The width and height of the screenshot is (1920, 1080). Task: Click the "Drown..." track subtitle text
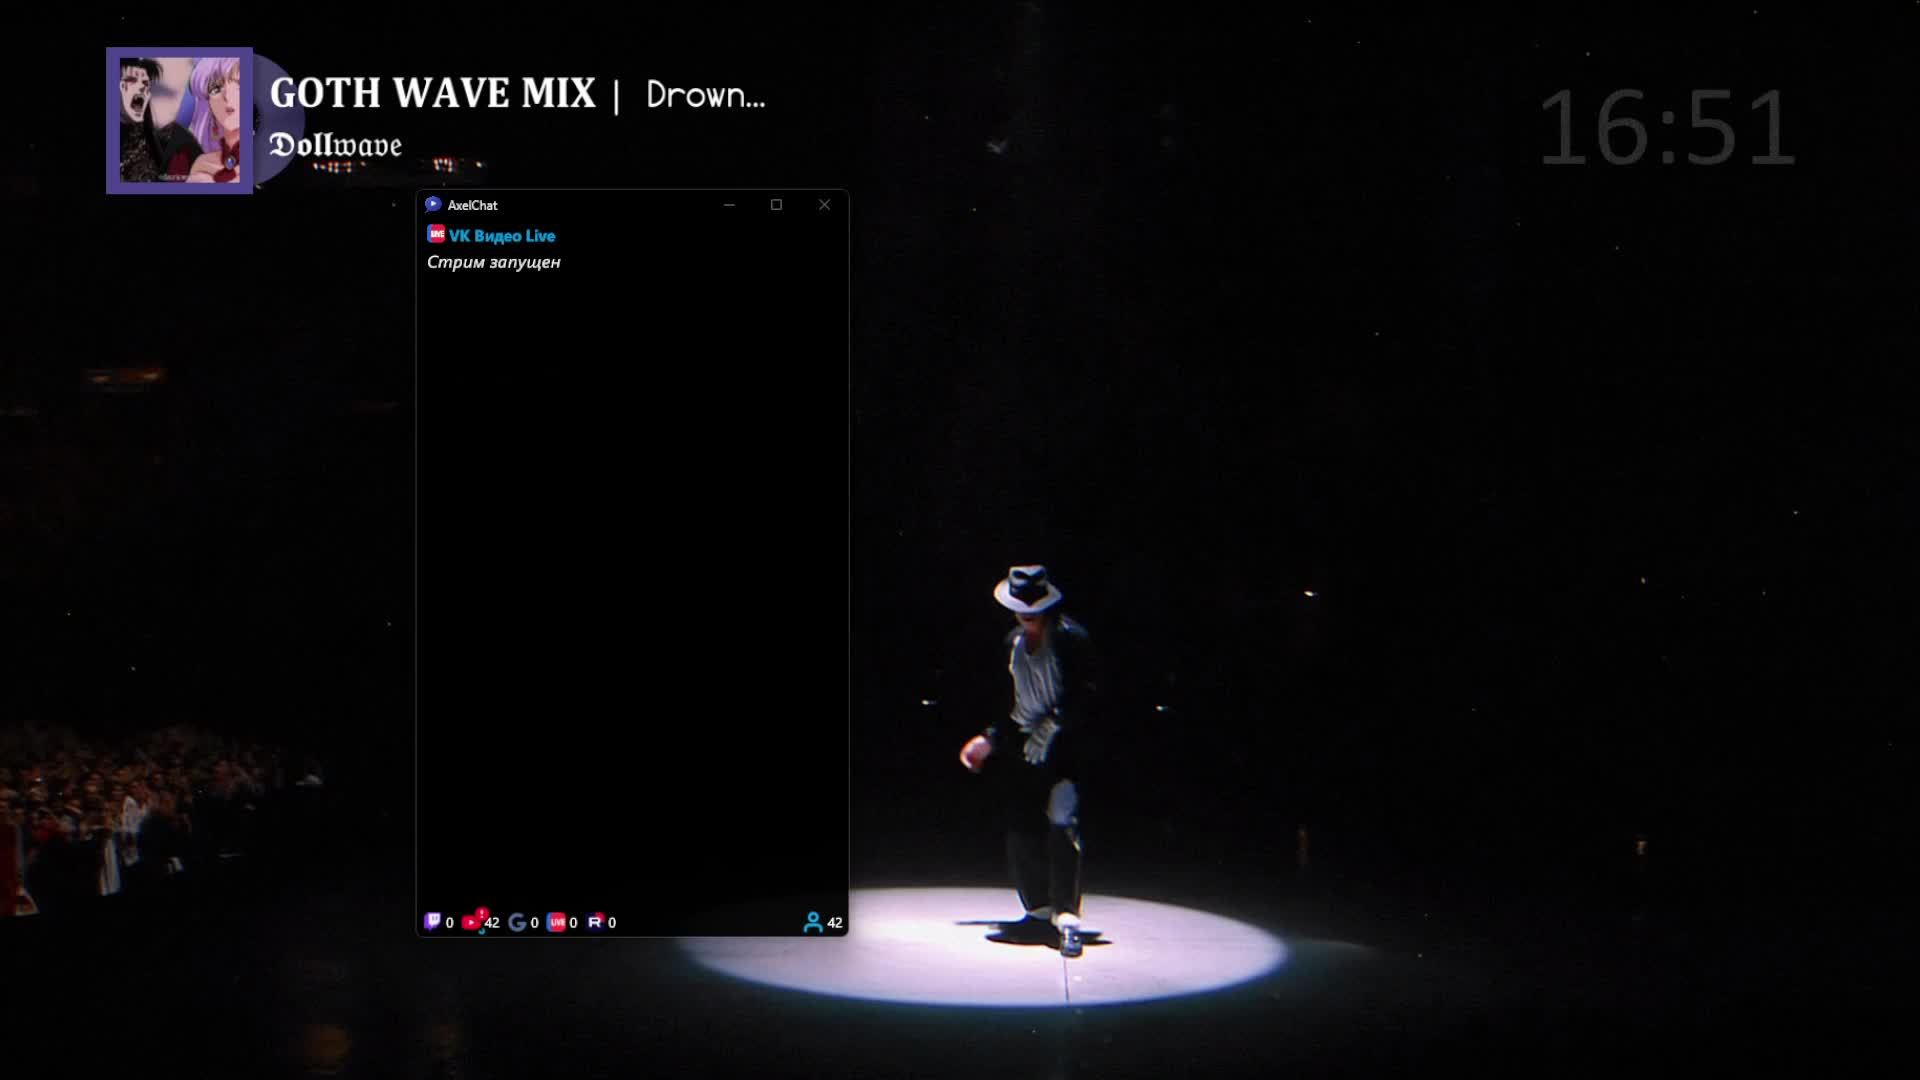pos(706,95)
